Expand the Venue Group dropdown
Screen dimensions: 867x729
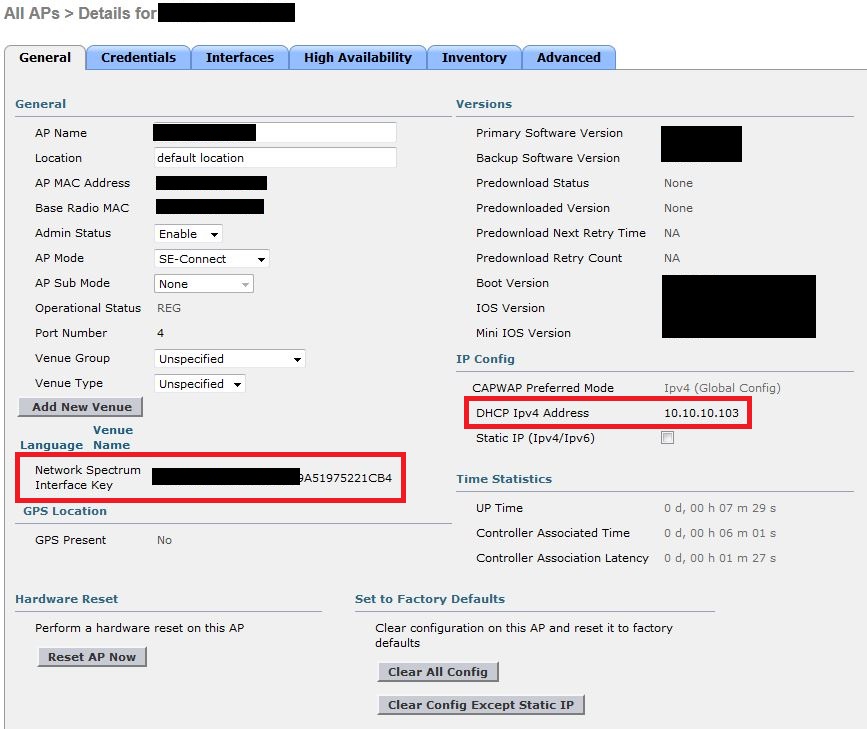coord(230,359)
